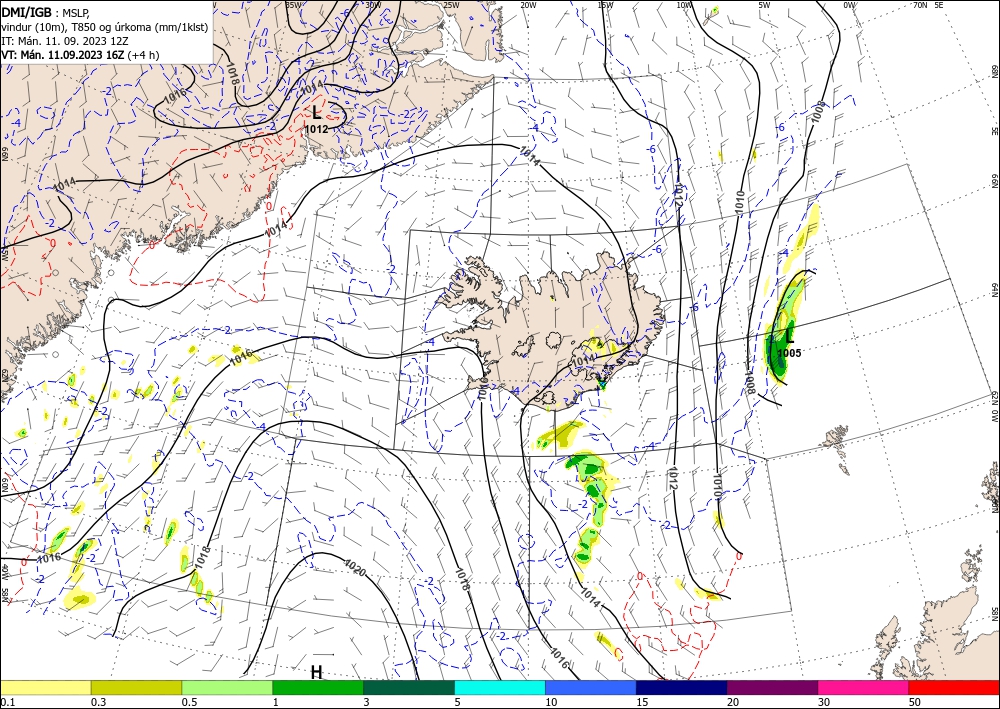
Task: Click the '0.3' legend scale value
Action: [x=98, y=702]
